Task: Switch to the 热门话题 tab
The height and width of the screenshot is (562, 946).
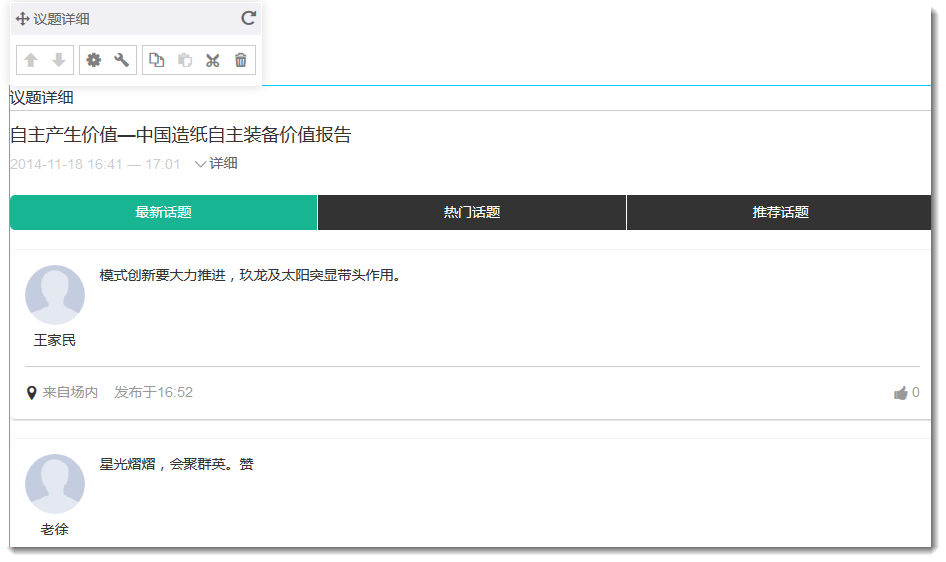Action: point(471,212)
